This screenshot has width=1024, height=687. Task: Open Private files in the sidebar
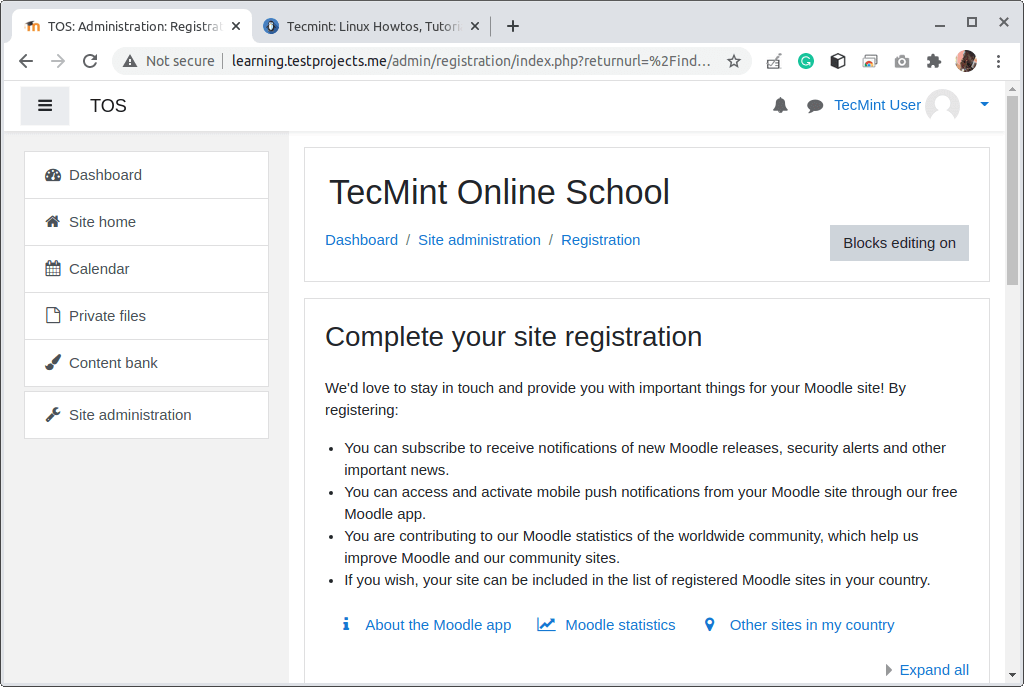point(146,316)
